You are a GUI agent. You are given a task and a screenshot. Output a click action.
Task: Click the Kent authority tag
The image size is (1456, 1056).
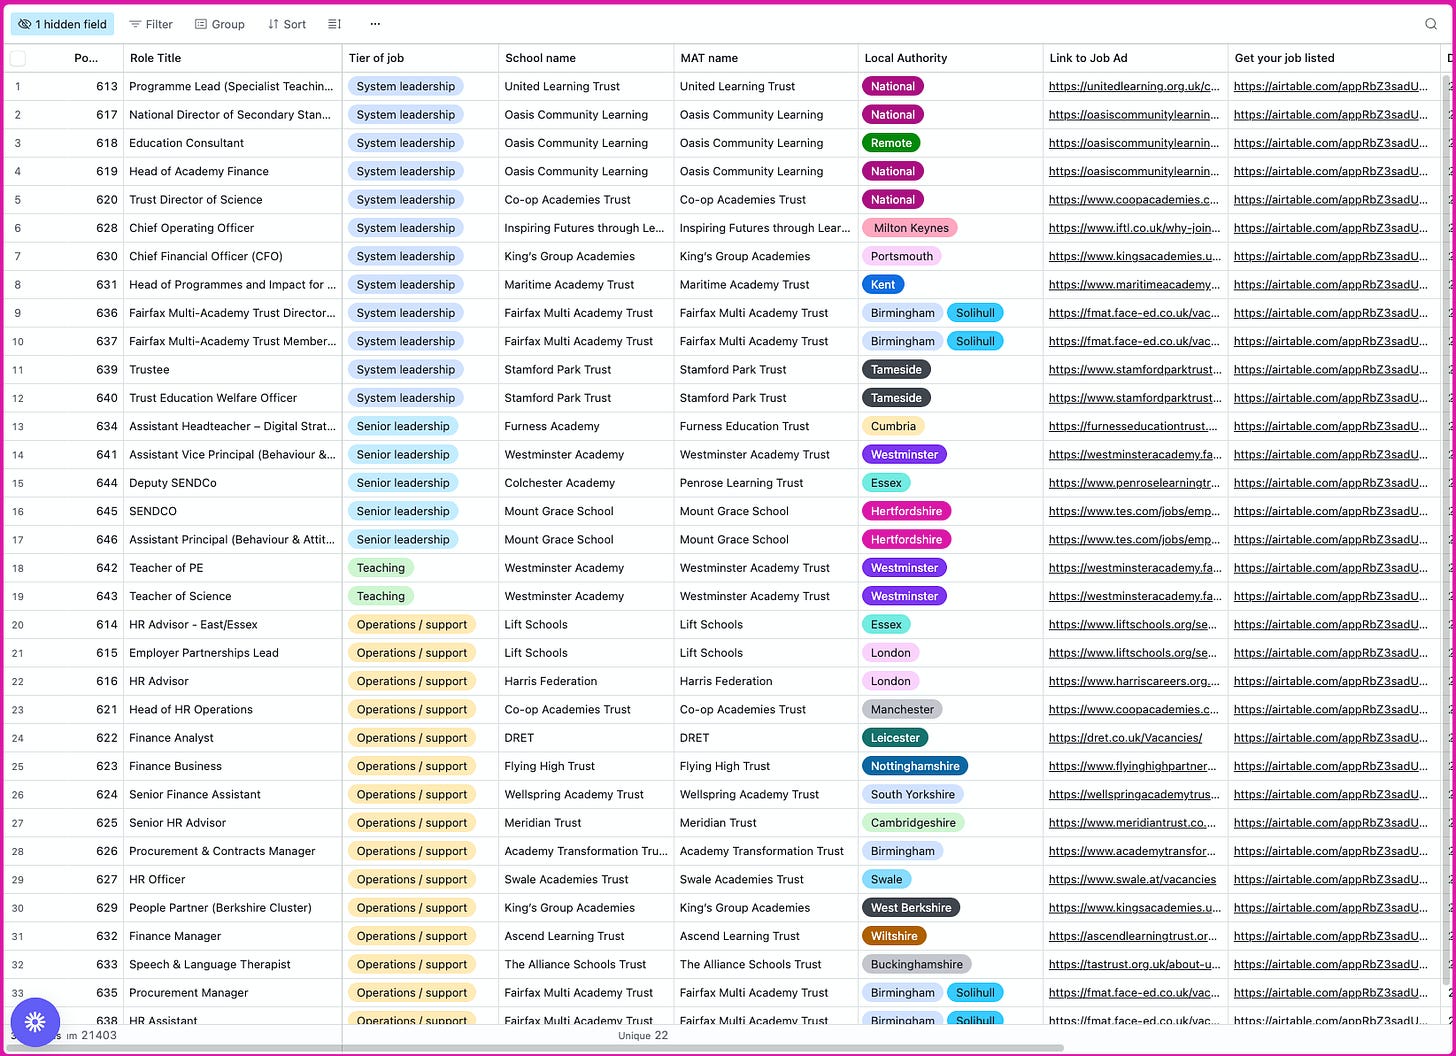click(883, 285)
